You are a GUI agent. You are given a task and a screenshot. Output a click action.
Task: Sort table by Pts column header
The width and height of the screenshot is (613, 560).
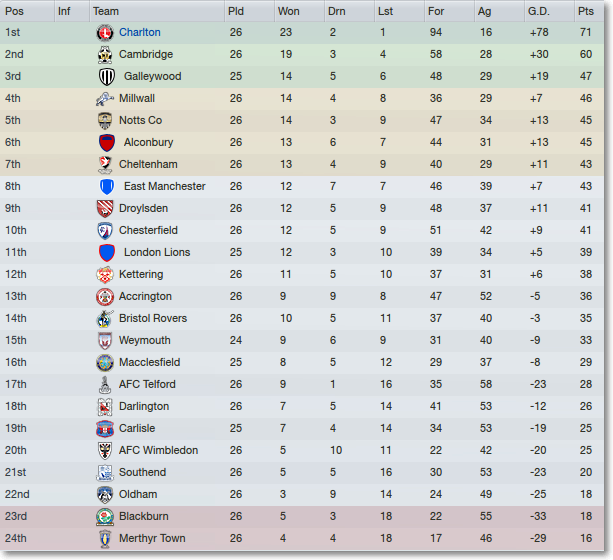click(586, 11)
